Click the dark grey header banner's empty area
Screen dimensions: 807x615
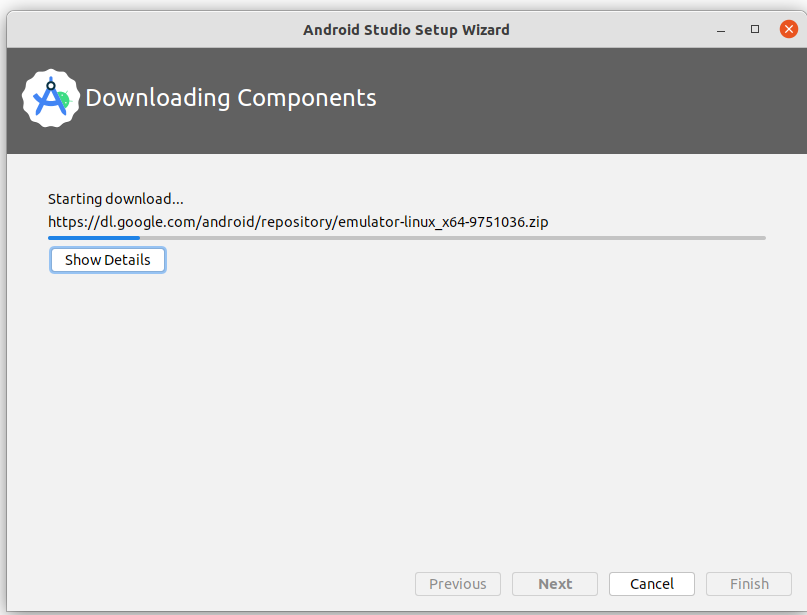(600, 100)
